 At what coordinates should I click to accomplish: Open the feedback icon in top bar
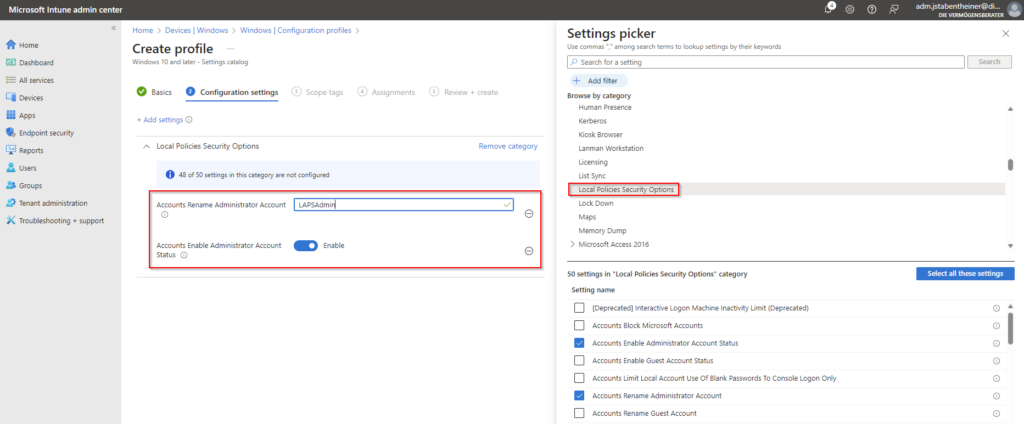893,9
